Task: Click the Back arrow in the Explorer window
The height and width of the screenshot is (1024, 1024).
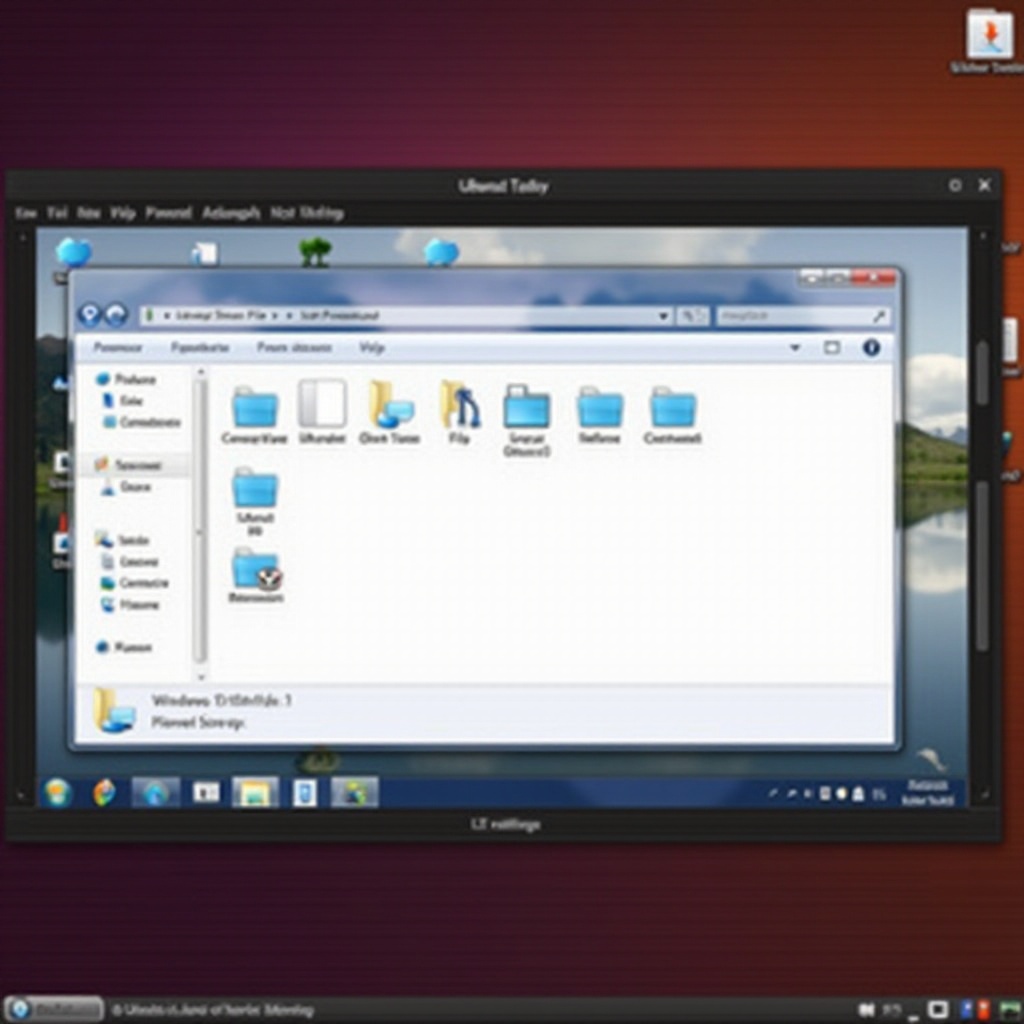Action: click(90, 315)
